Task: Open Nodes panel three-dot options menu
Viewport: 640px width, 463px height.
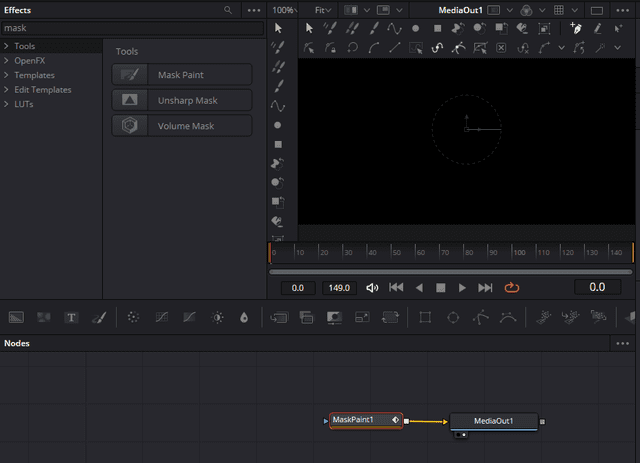Action: [622, 343]
